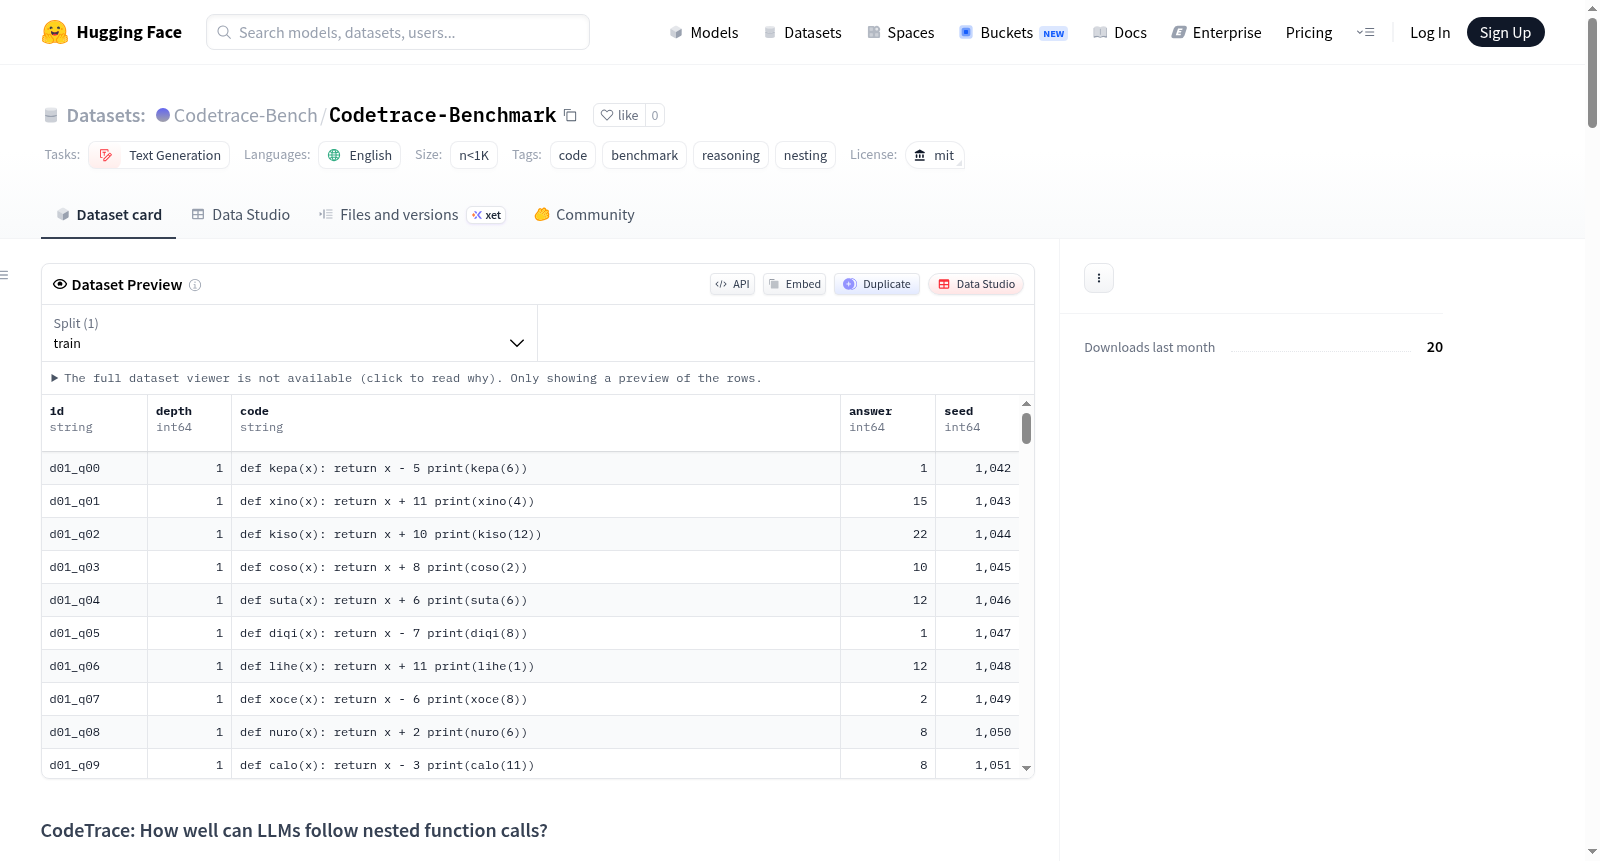Open the Datasets page
This screenshot has width=1600, height=861.
pos(802,32)
